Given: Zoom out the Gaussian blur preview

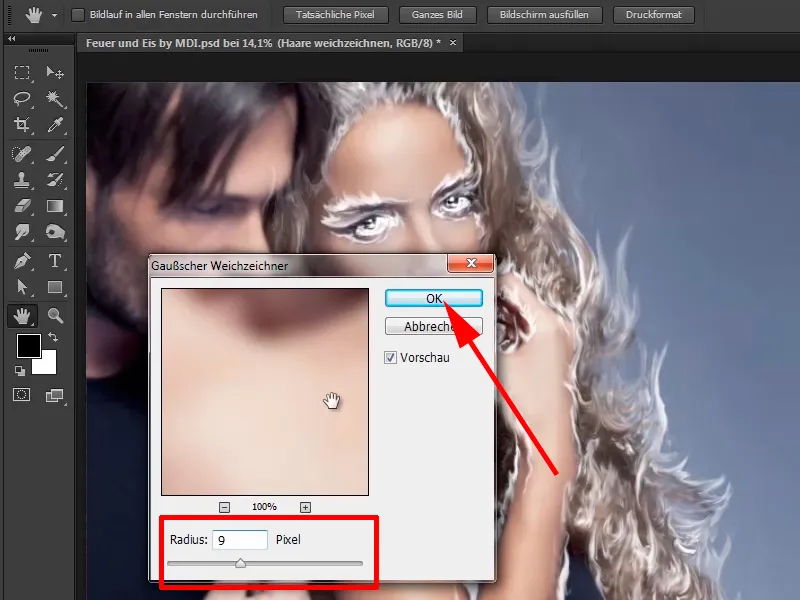Looking at the screenshot, I should tap(224, 507).
